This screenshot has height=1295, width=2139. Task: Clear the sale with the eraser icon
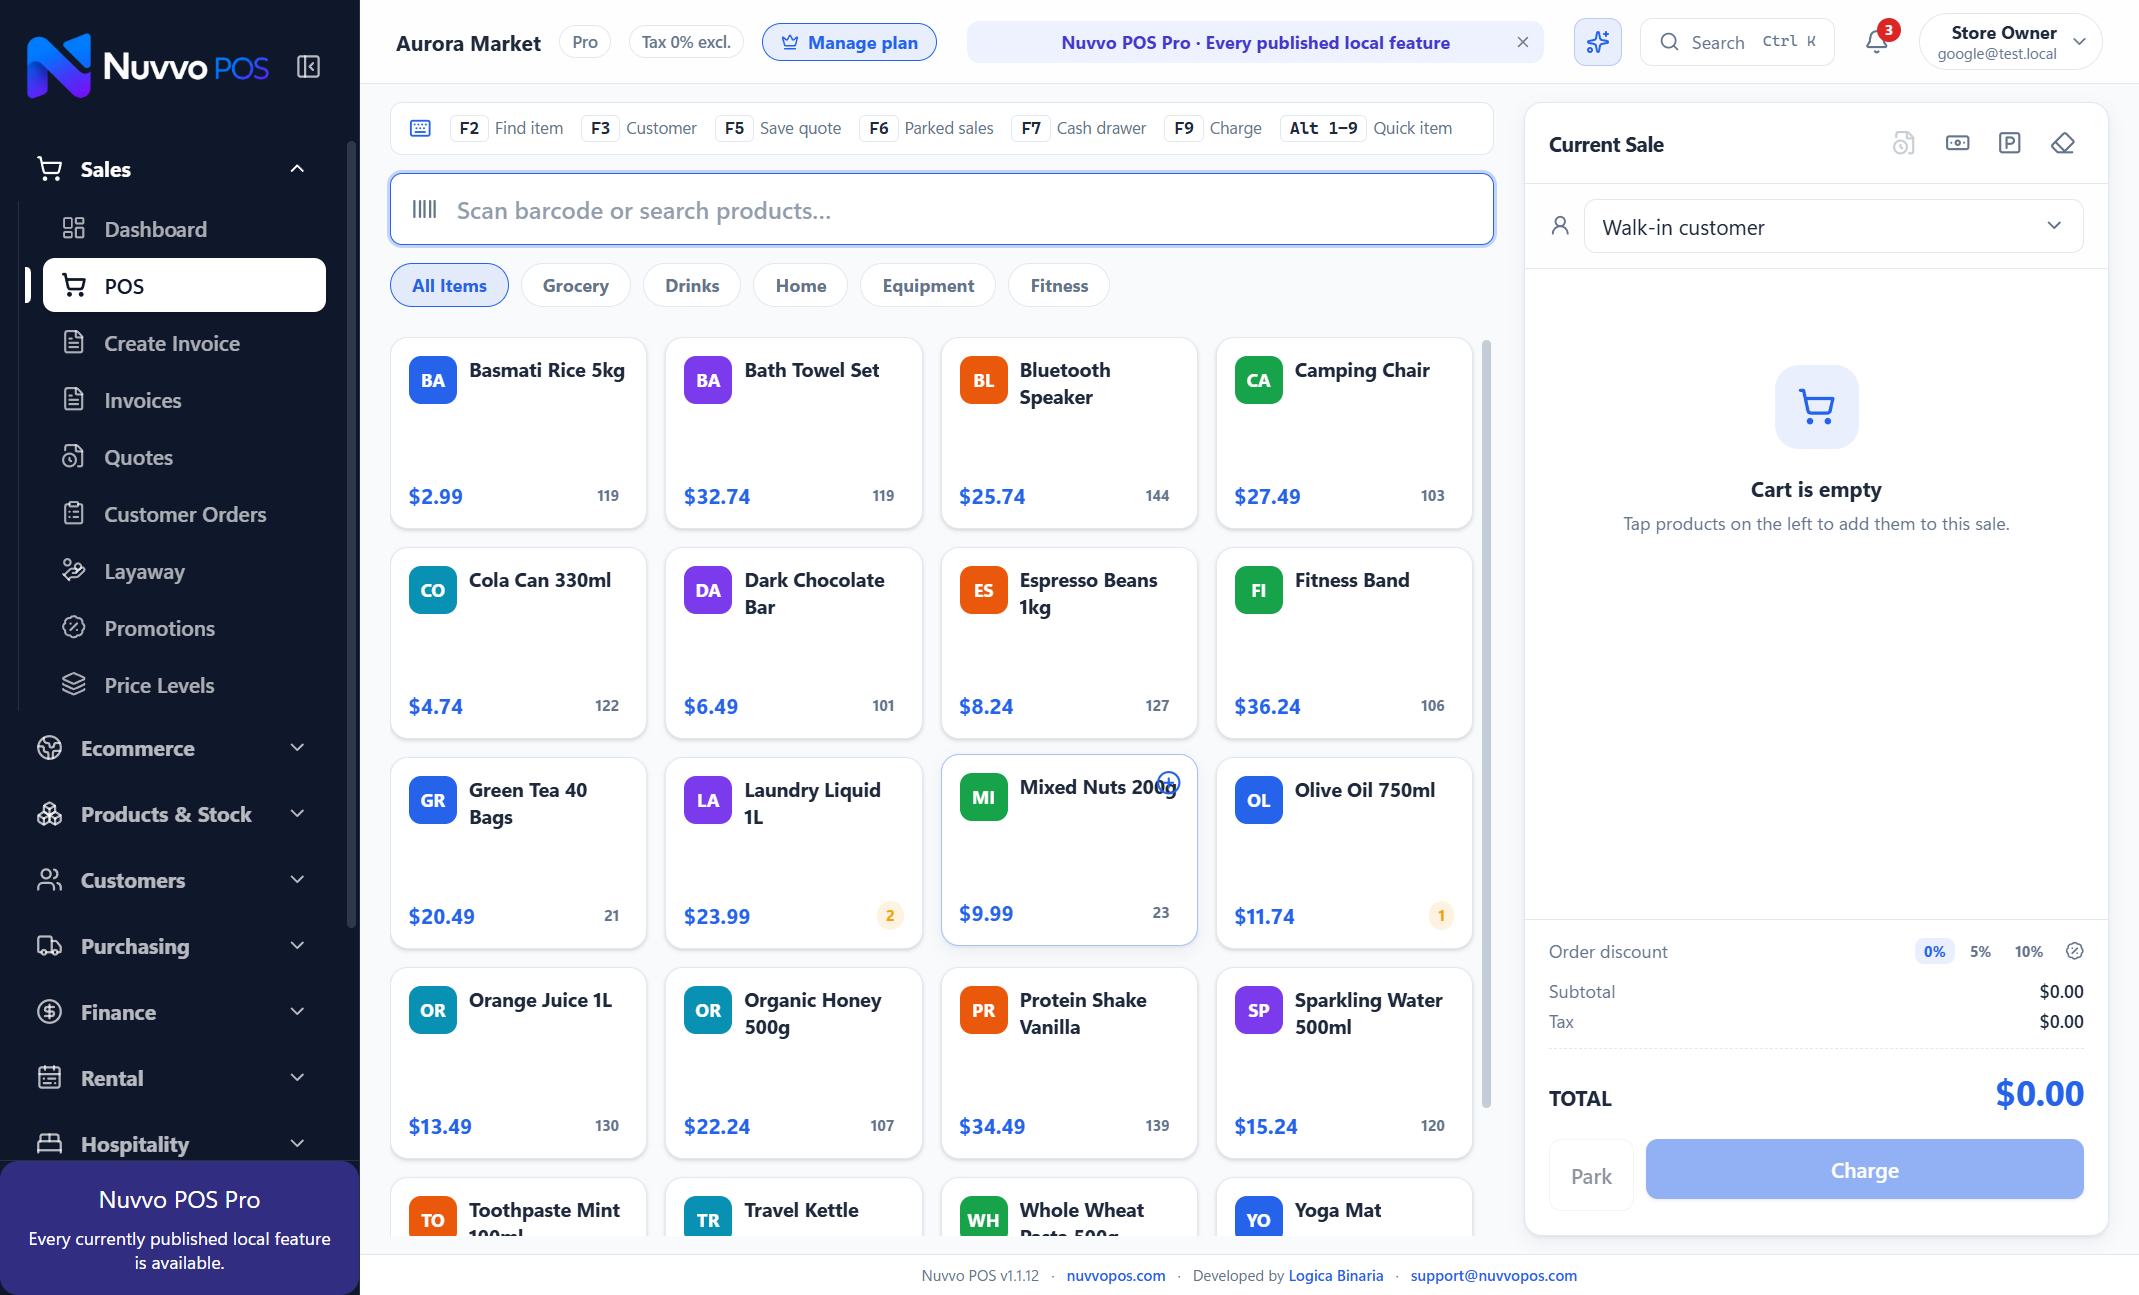coord(2062,144)
